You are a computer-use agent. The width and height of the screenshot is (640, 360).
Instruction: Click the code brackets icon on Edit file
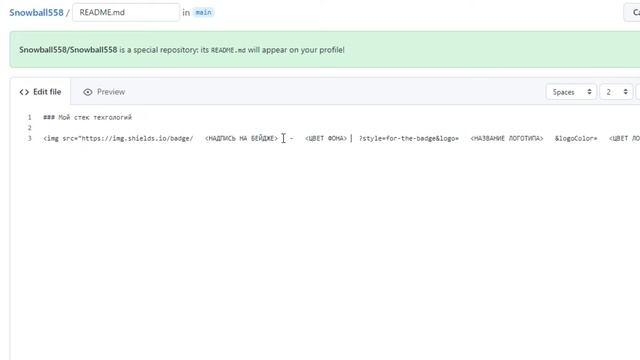(24, 92)
